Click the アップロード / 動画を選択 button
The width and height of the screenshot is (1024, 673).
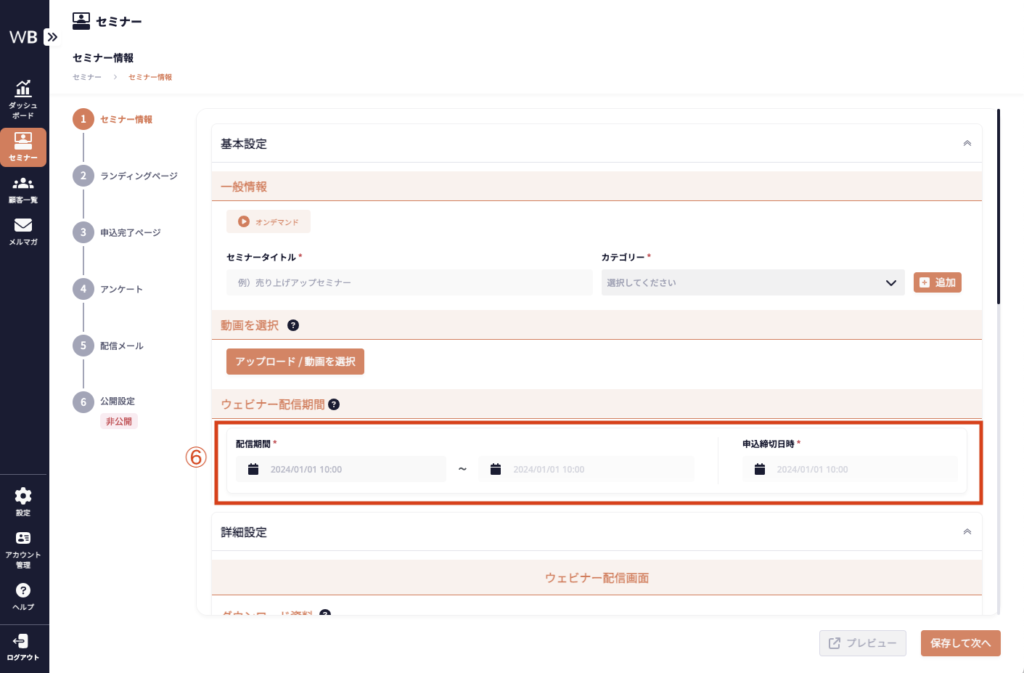tap(295, 361)
